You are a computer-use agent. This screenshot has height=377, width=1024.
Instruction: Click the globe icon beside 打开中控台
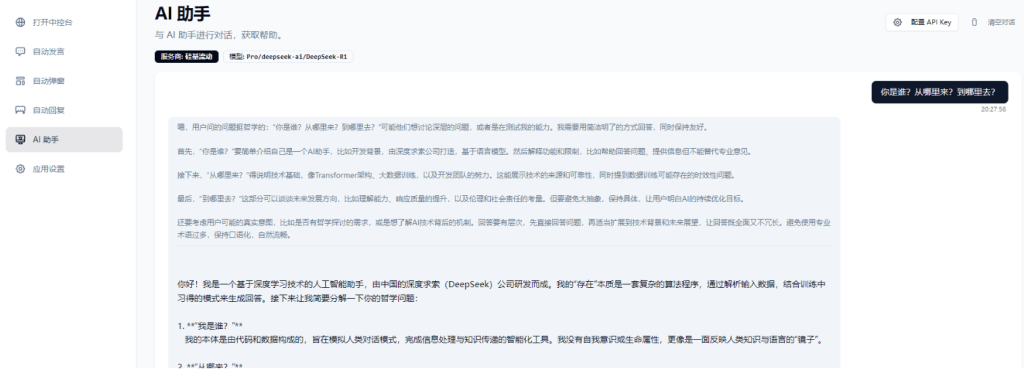[20, 22]
